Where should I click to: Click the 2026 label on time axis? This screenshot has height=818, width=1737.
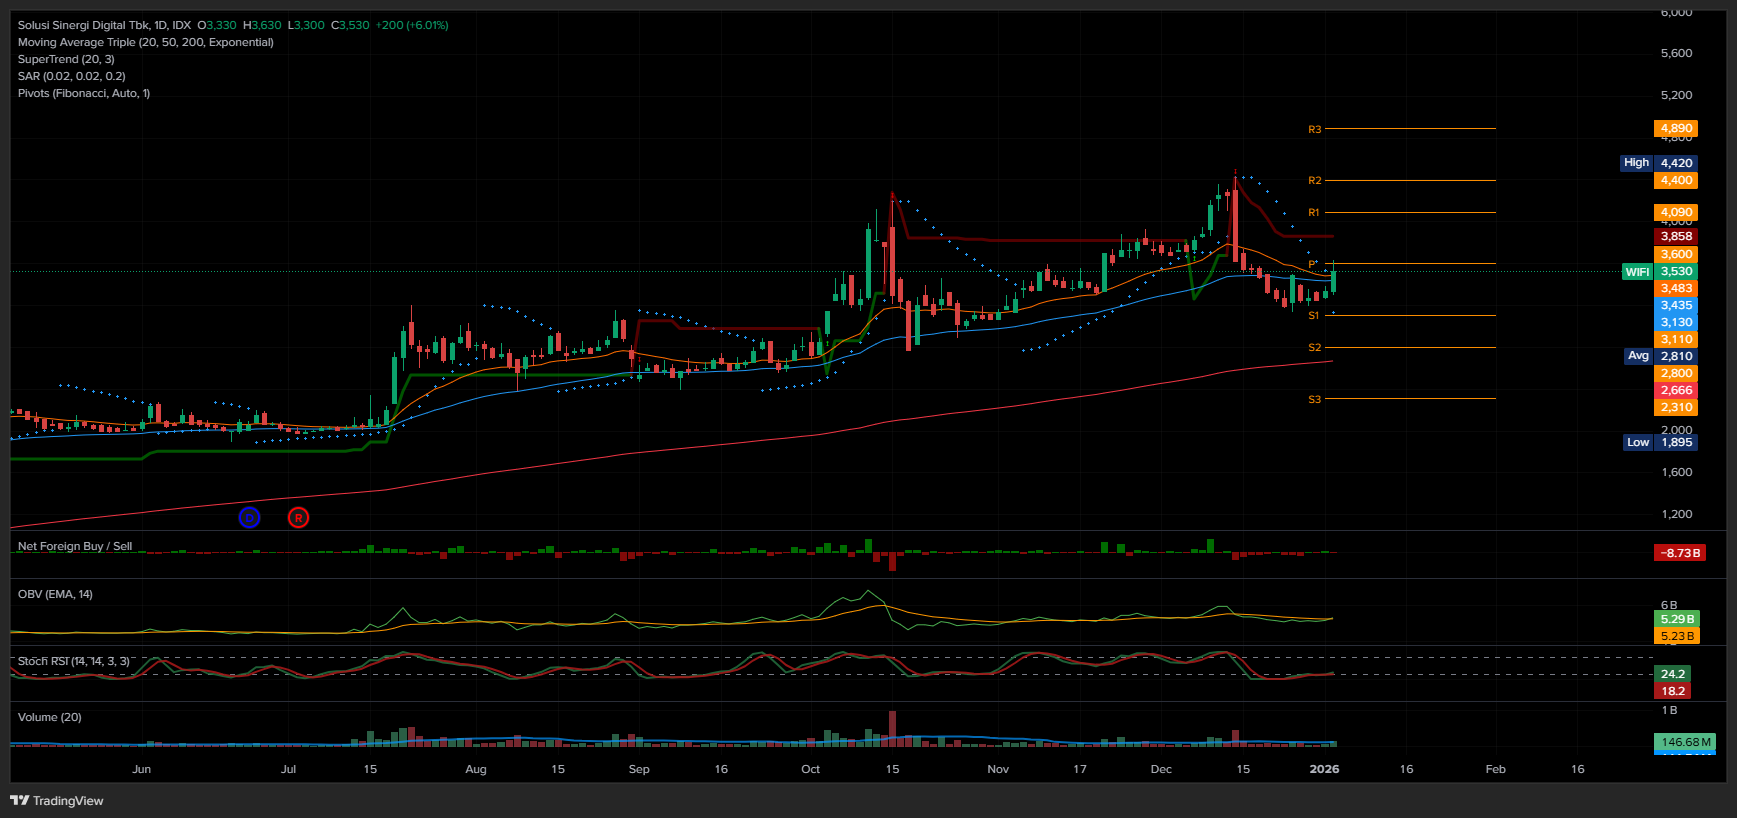coord(1324,769)
